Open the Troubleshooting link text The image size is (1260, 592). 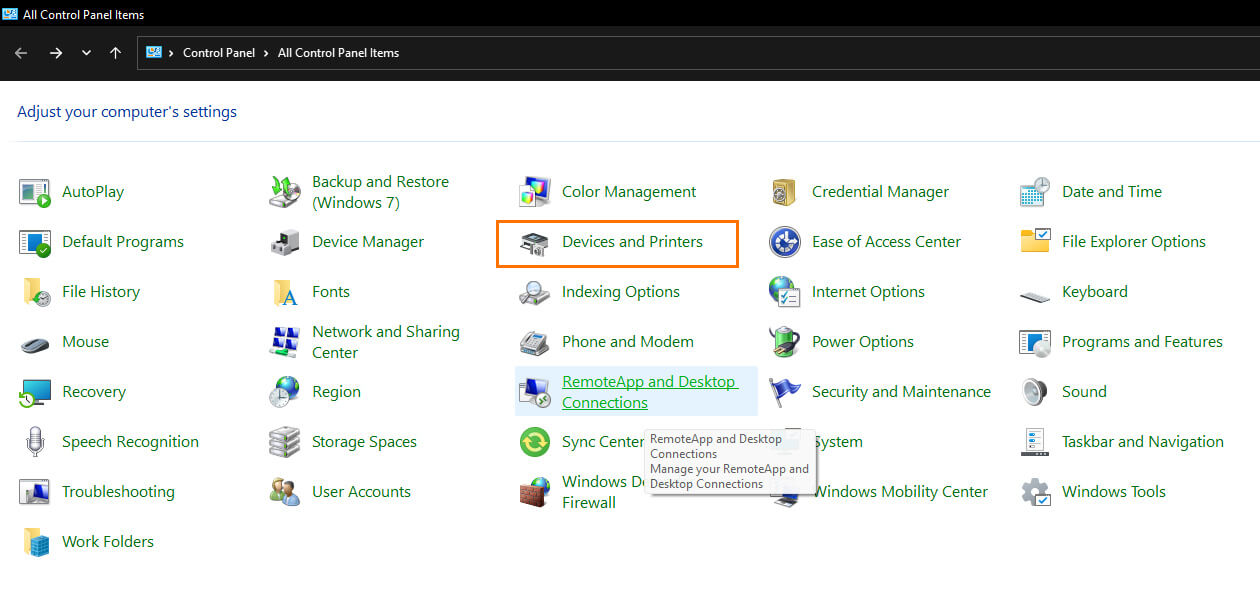pos(118,492)
